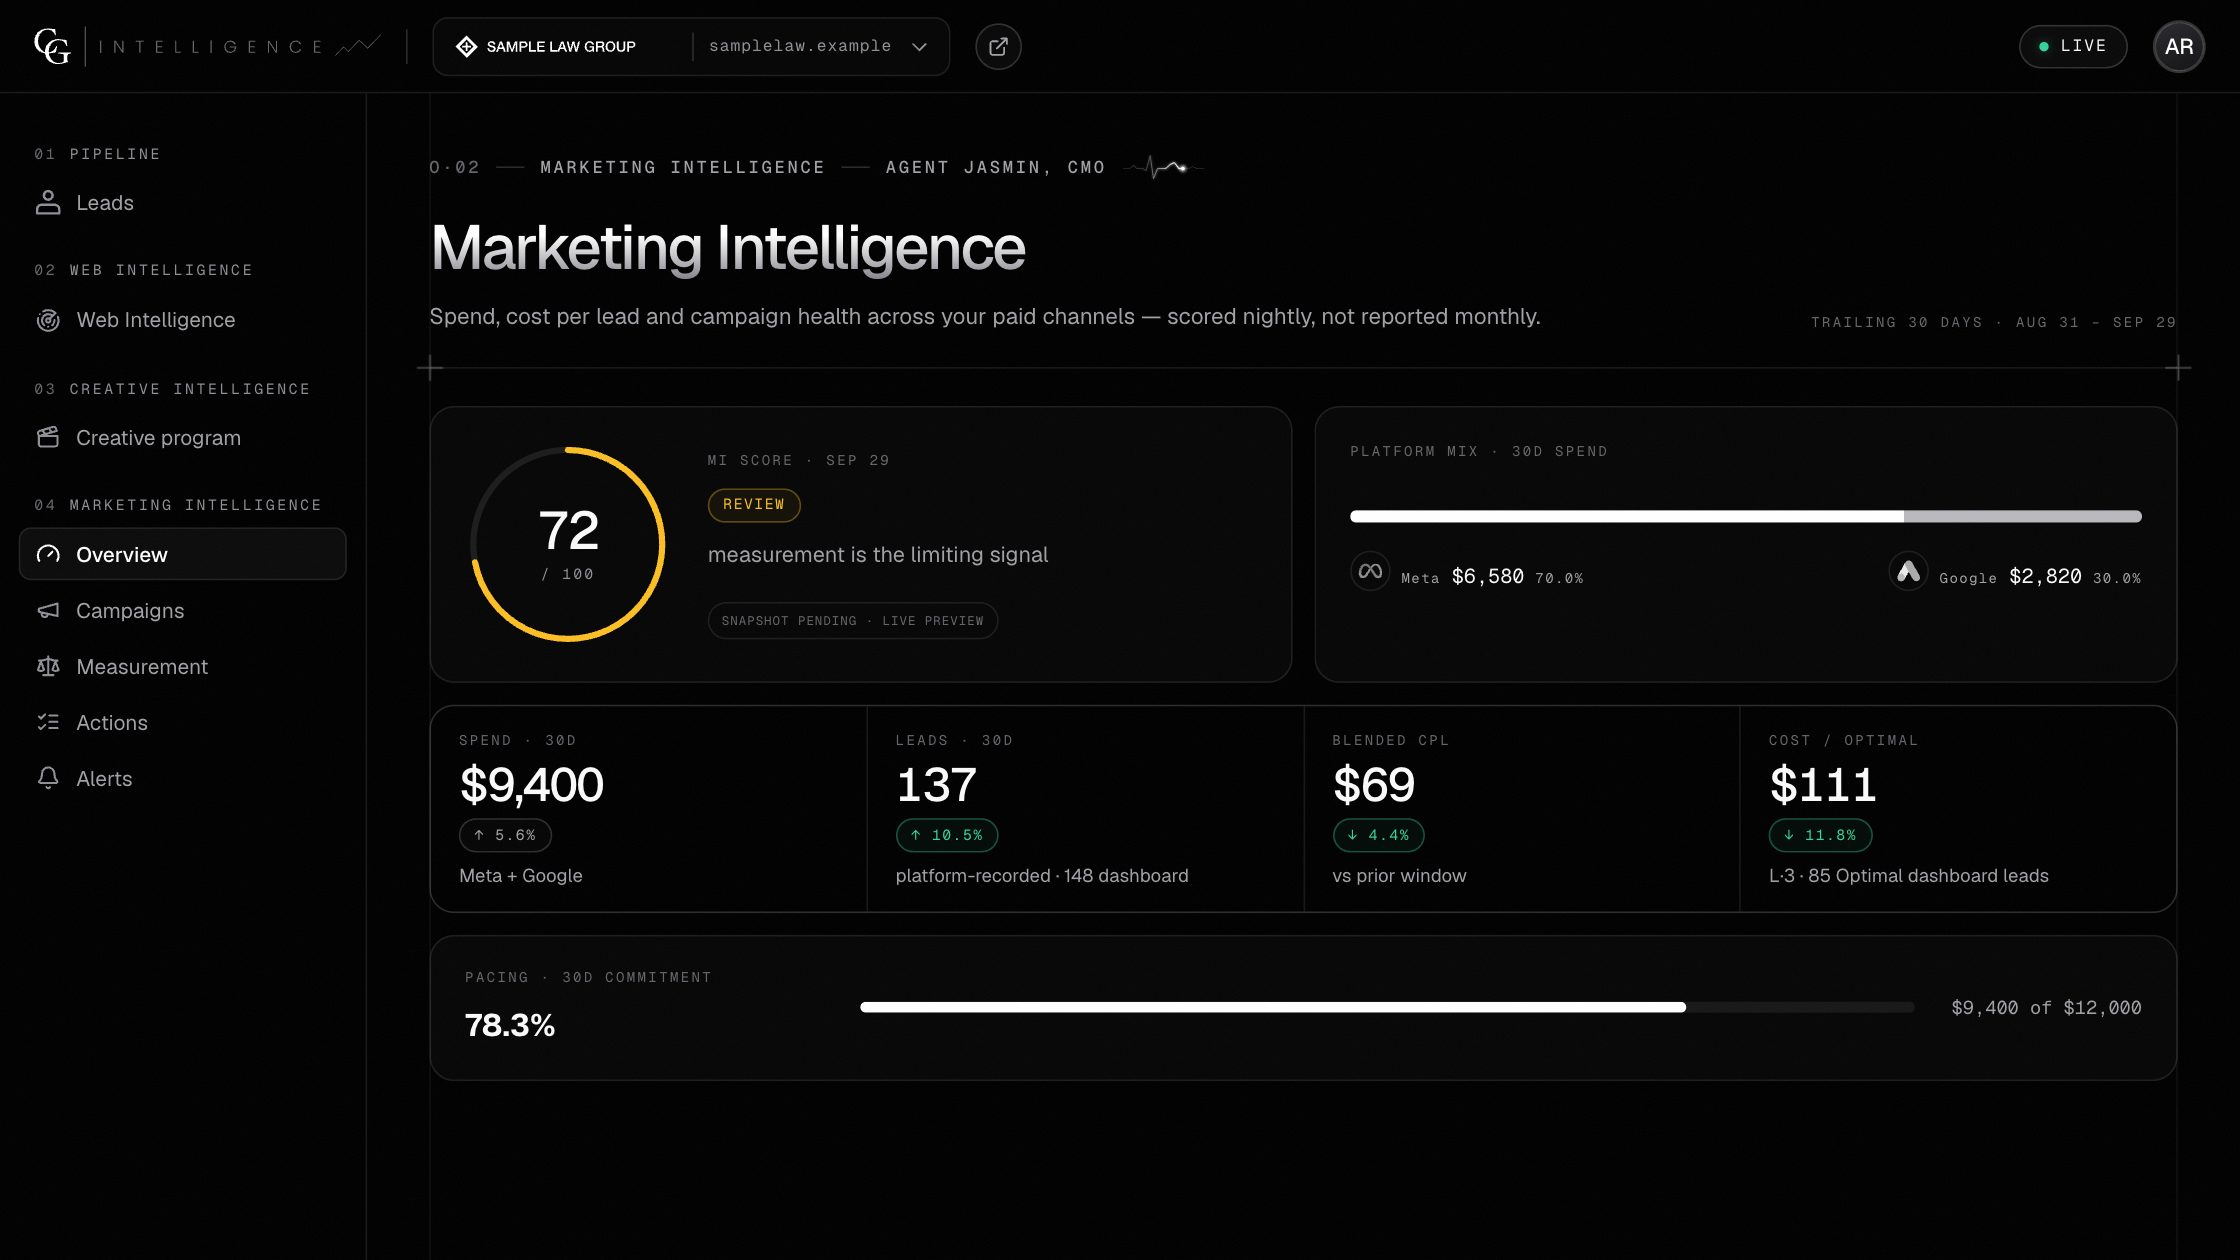The height and width of the screenshot is (1260, 2240).
Task: Click the LIVE status pill
Action: 2073,46
